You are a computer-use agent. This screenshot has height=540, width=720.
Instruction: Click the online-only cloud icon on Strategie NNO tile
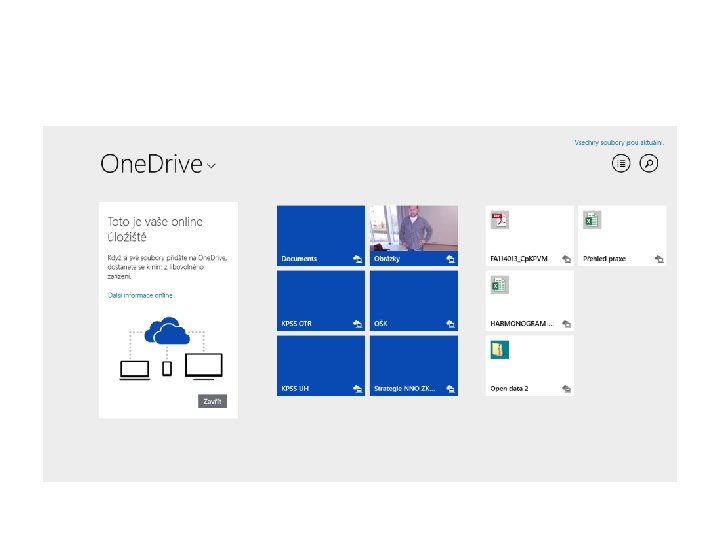coord(450,389)
